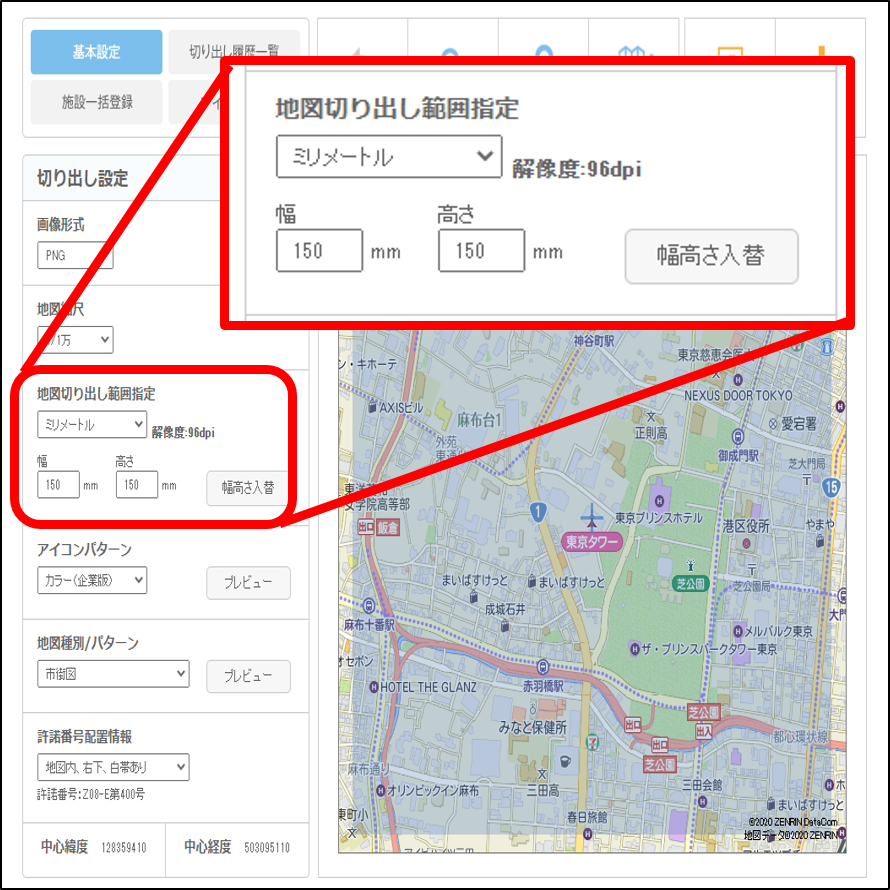This screenshot has height=890, width=890.
Task: Click the green 芝公園 park label icon
Action: pos(689,582)
